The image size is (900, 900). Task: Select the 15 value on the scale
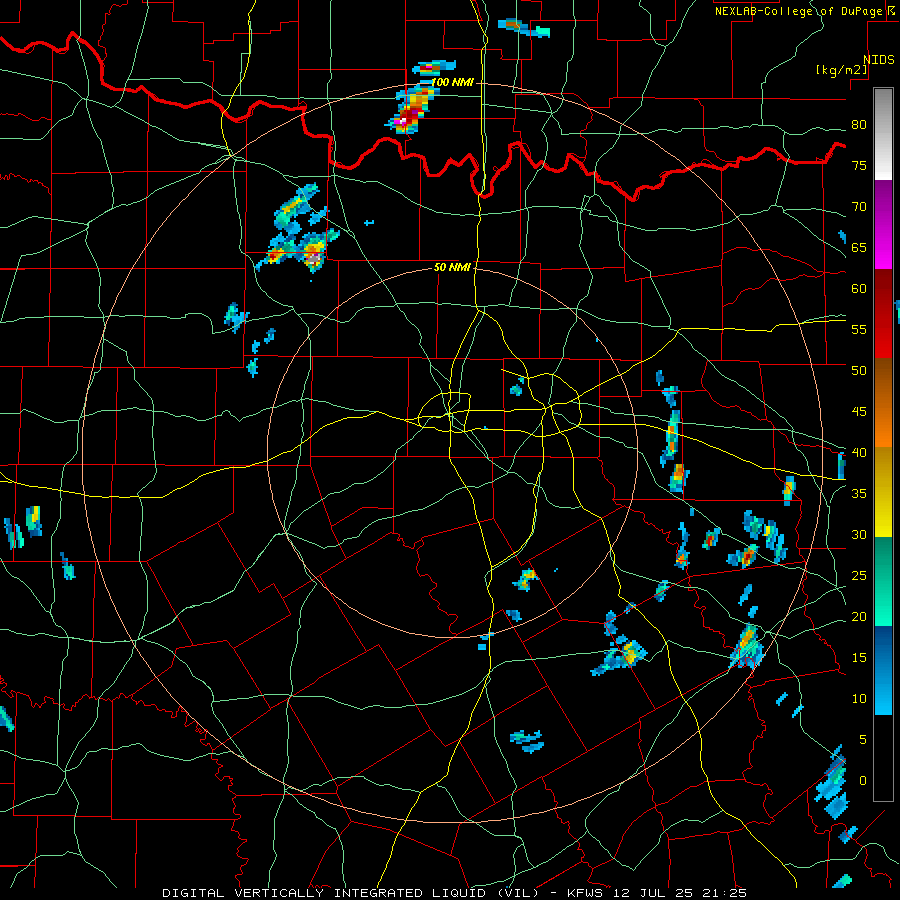pyautogui.click(x=859, y=658)
